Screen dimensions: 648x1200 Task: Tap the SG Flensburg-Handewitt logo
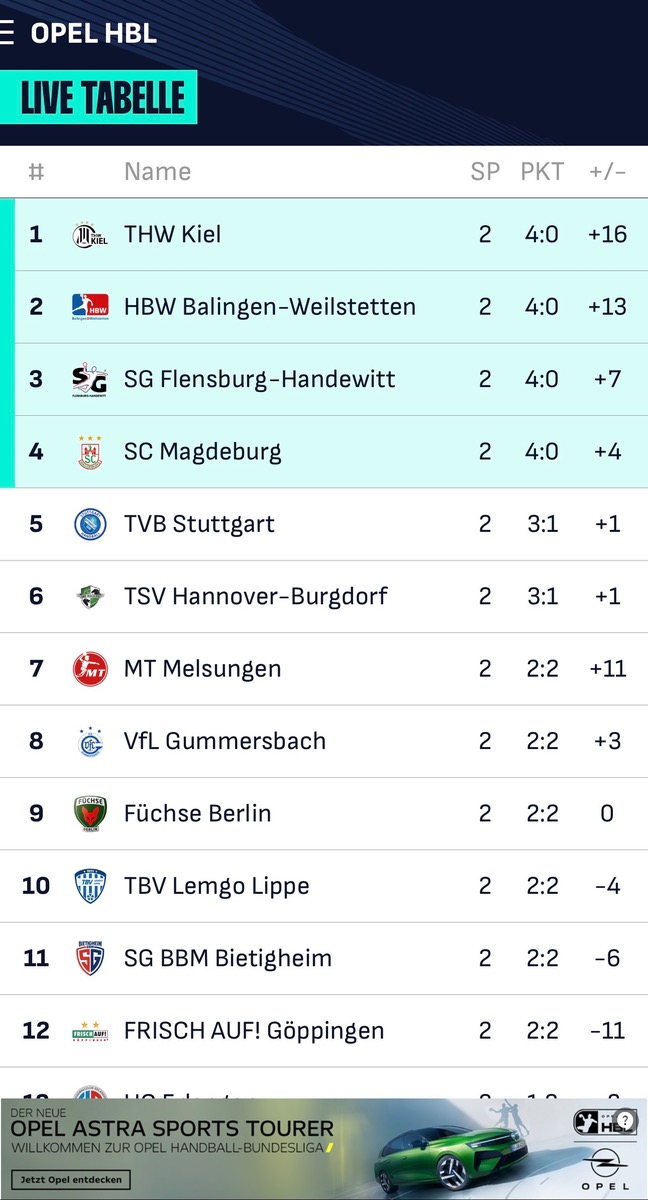pos(90,380)
